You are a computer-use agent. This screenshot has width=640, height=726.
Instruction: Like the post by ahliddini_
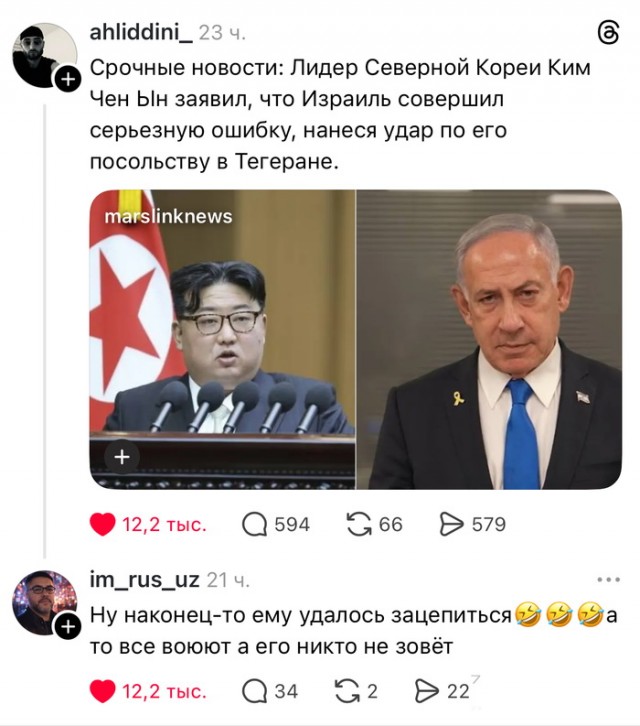(x=102, y=525)
